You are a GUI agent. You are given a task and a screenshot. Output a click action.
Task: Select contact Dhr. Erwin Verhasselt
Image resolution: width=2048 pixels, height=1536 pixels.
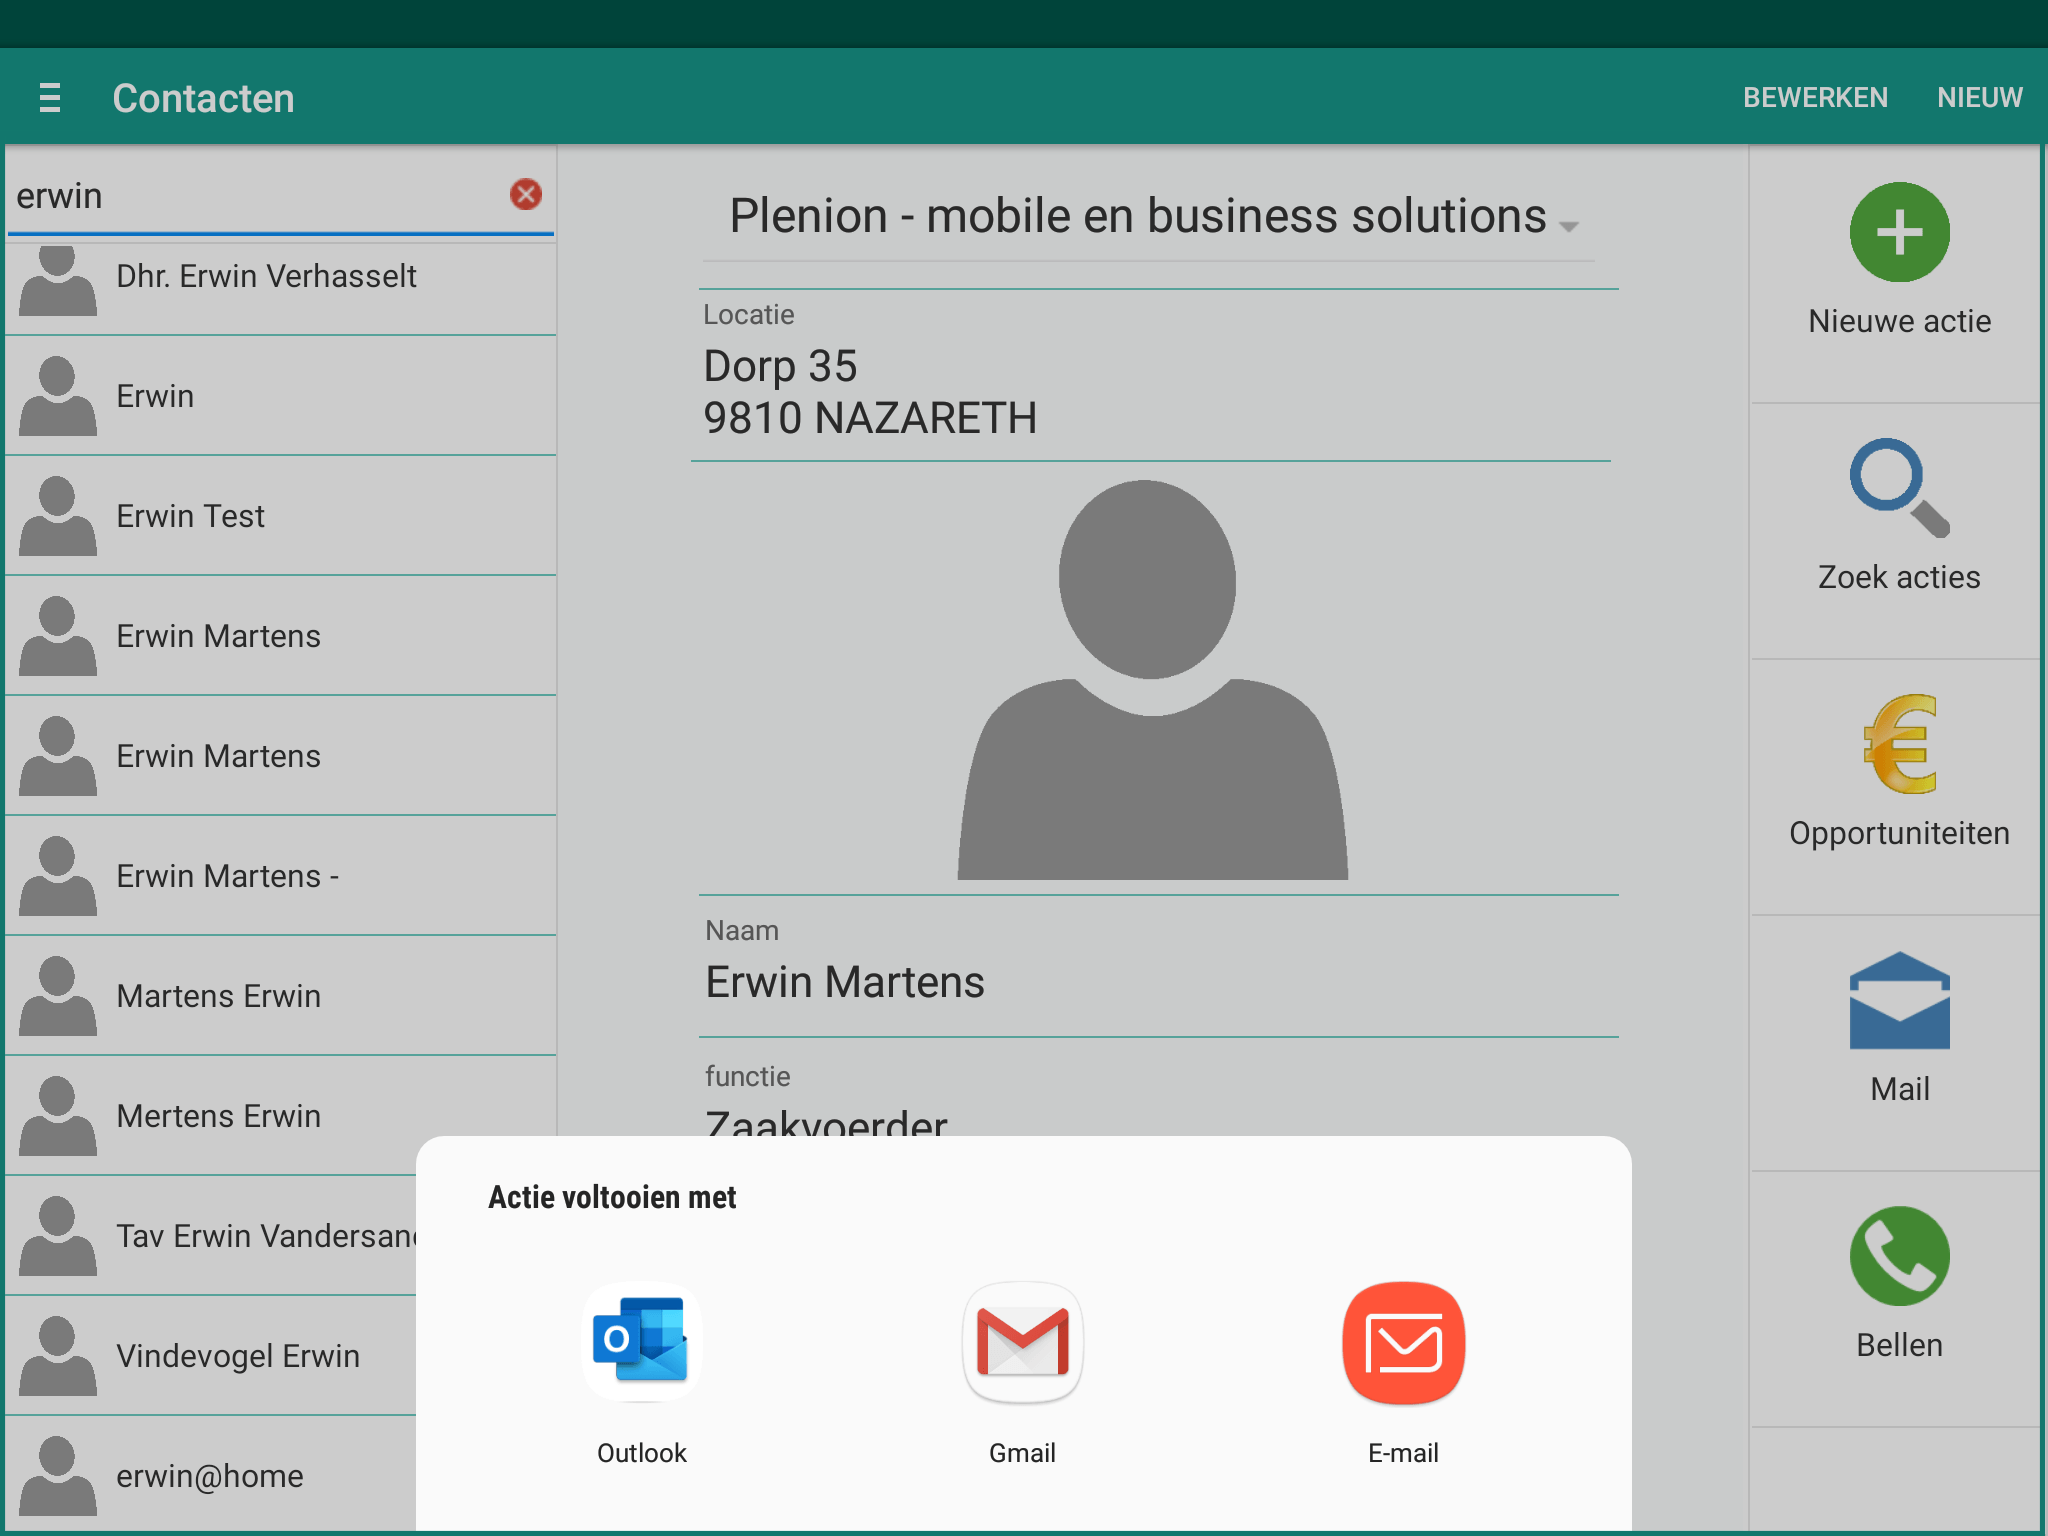coord(266,276)
